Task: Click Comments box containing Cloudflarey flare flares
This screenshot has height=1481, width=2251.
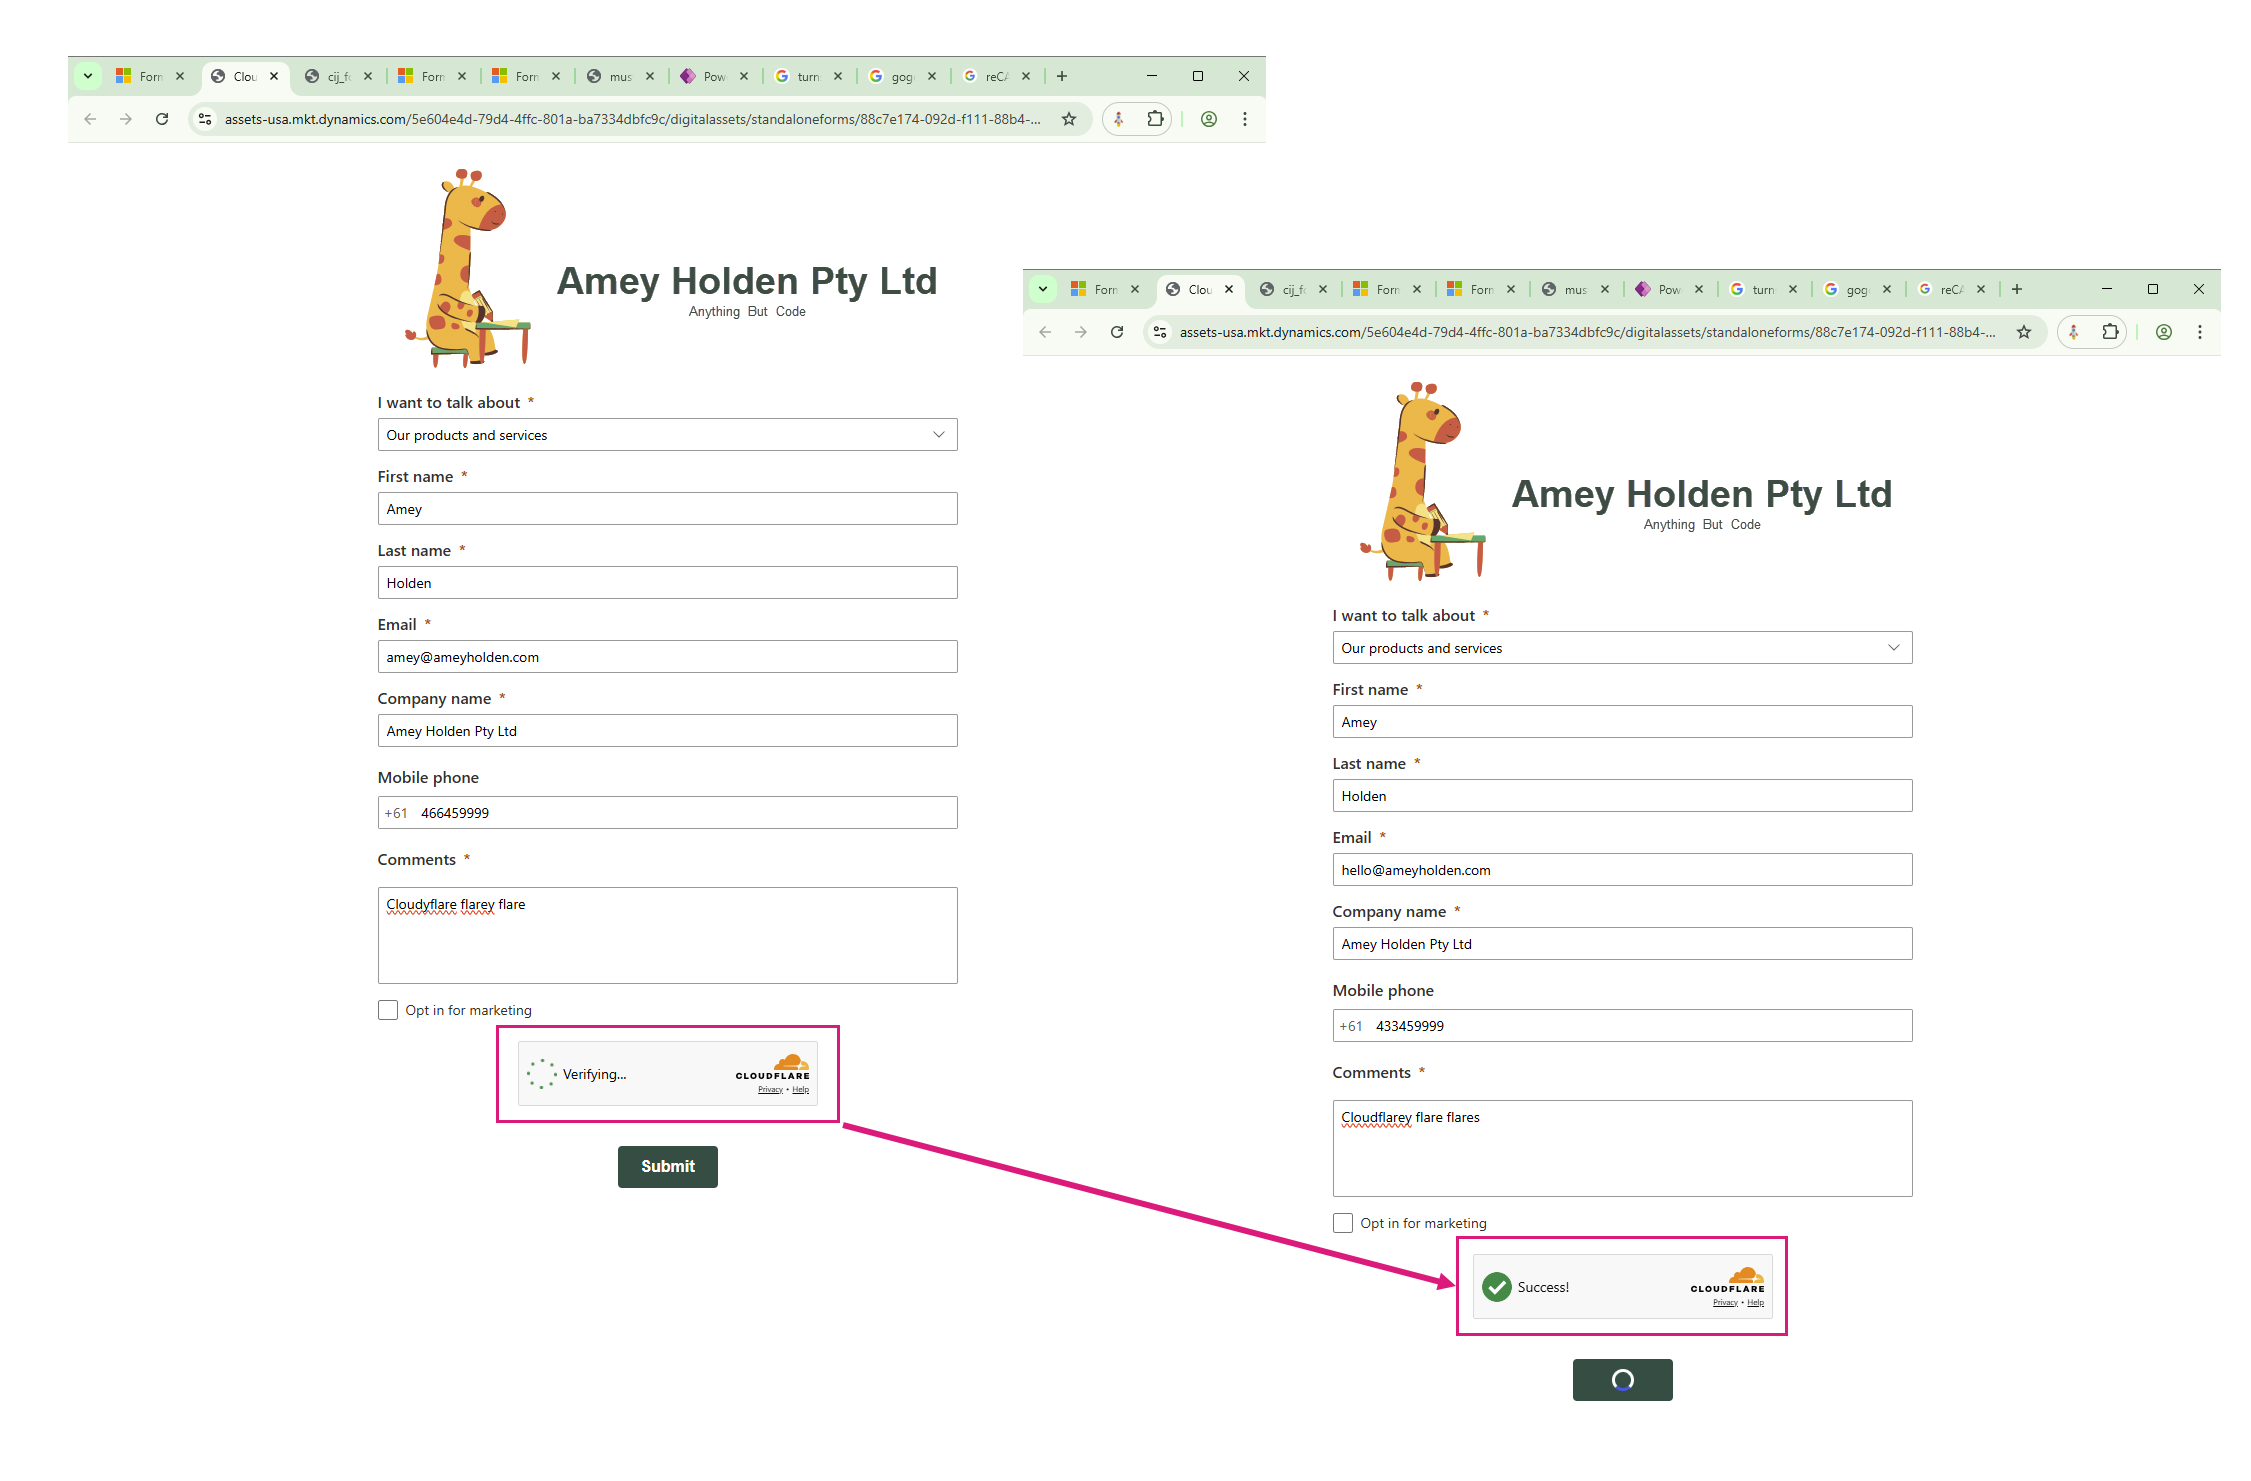Action: 1621,1148
